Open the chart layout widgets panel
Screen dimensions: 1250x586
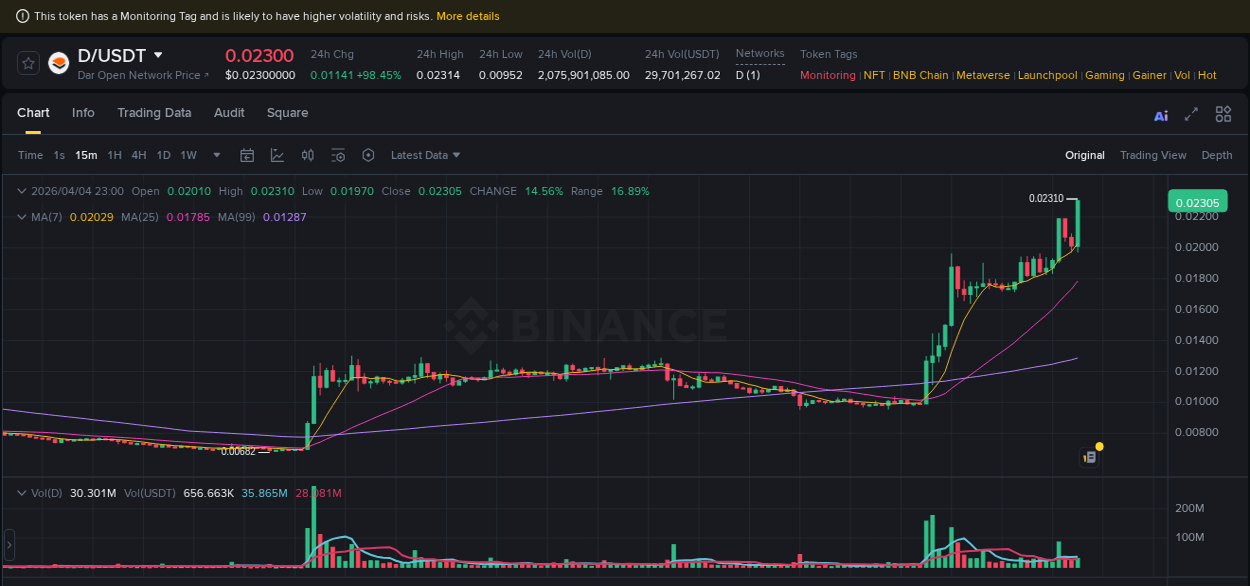point(1223,114)
